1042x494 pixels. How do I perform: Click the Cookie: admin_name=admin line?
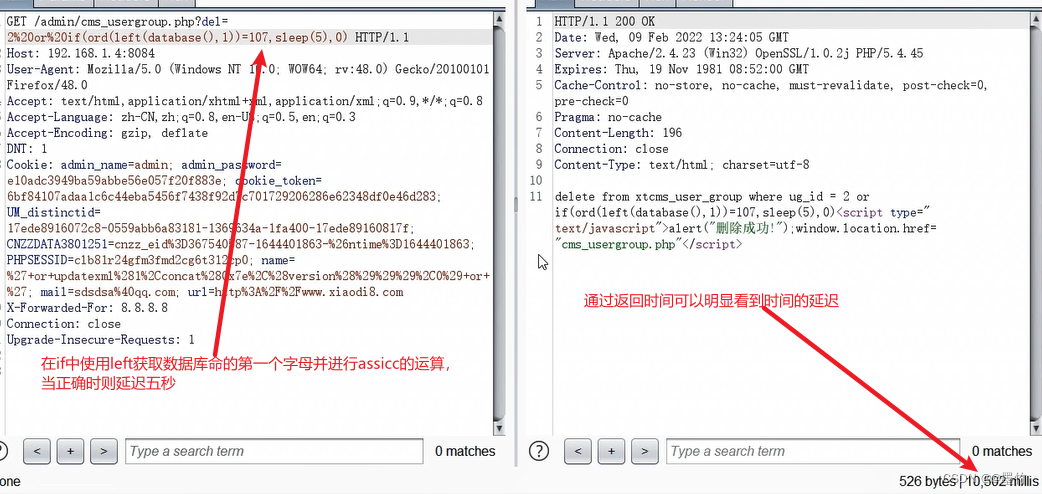click(x=145, y=164)
